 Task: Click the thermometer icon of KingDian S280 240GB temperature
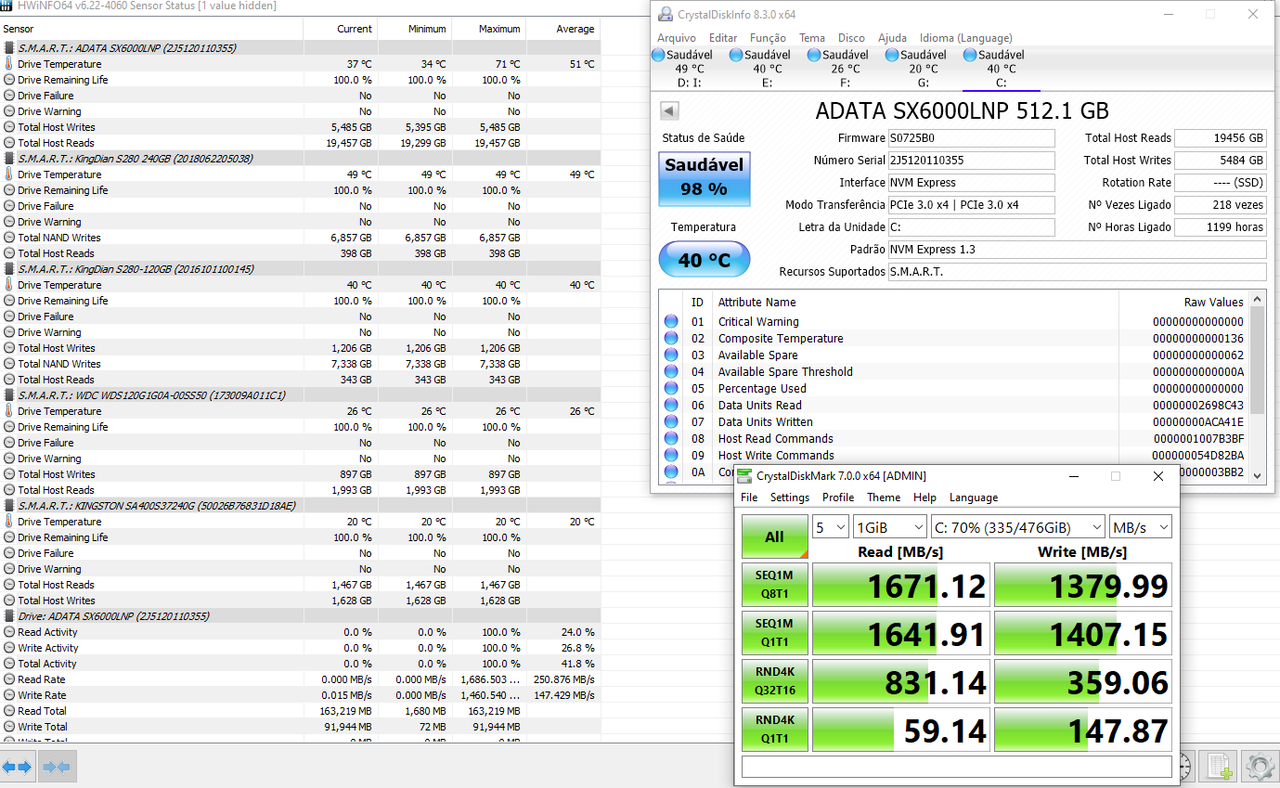(9, 174)
